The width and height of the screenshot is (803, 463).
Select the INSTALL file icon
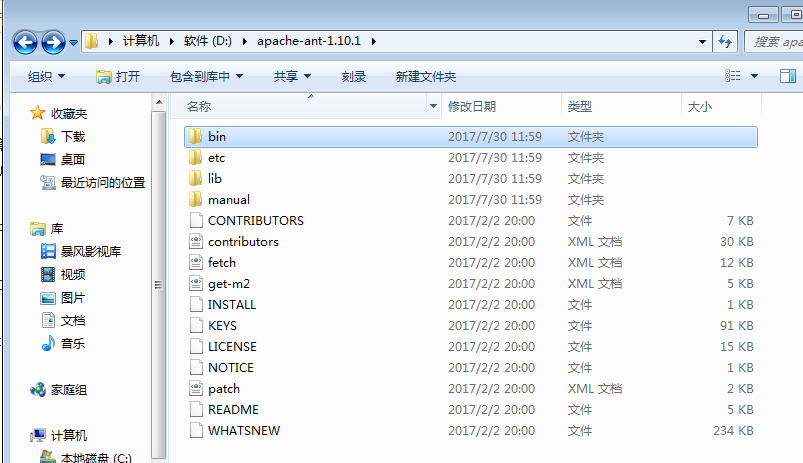click(x=196, y=304)
